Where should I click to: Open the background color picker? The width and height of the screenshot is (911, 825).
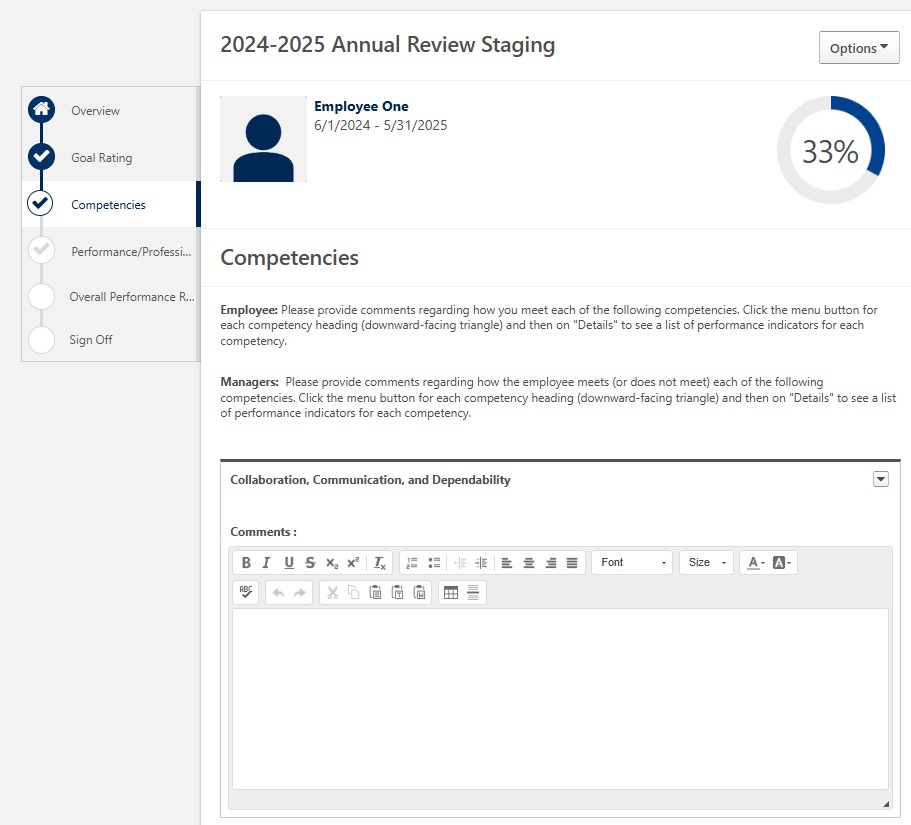pyautogui.click(x=781, y=562)
